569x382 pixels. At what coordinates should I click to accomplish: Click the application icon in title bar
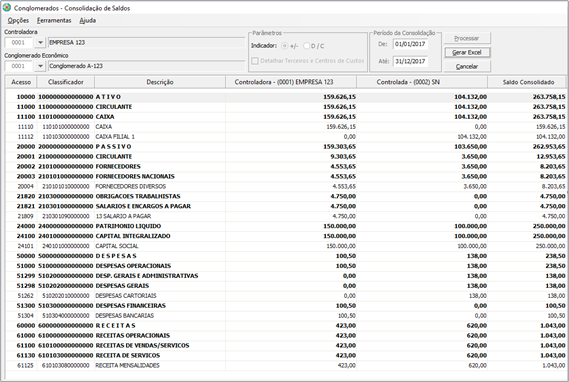(x=7, y=8)
